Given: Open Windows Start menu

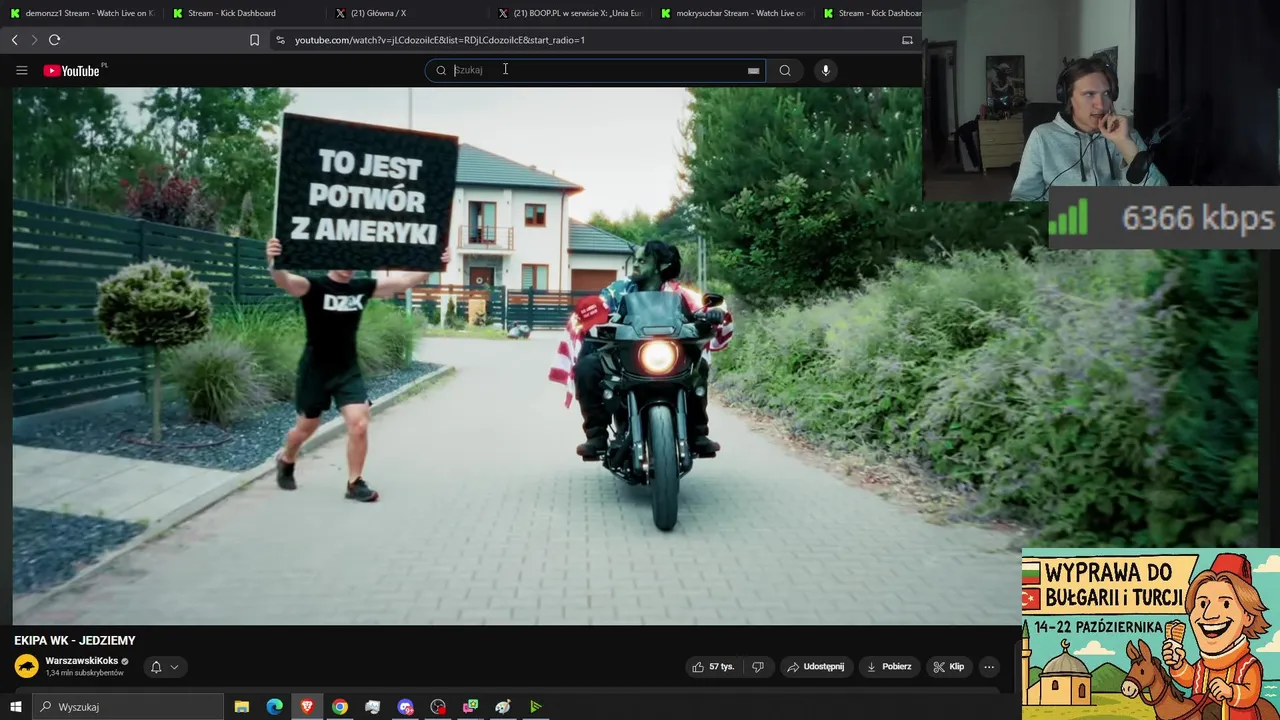Looking at the screenshot, I should (x=15, y=707).
